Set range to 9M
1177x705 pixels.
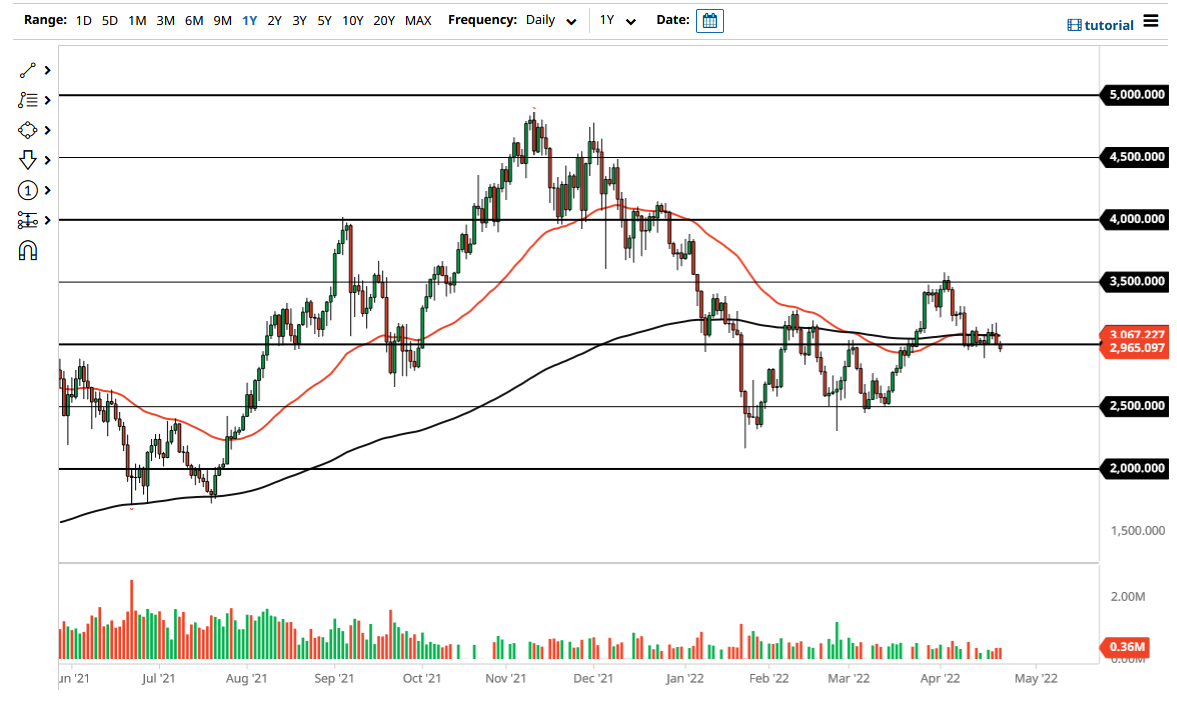(x=222, y=21)
